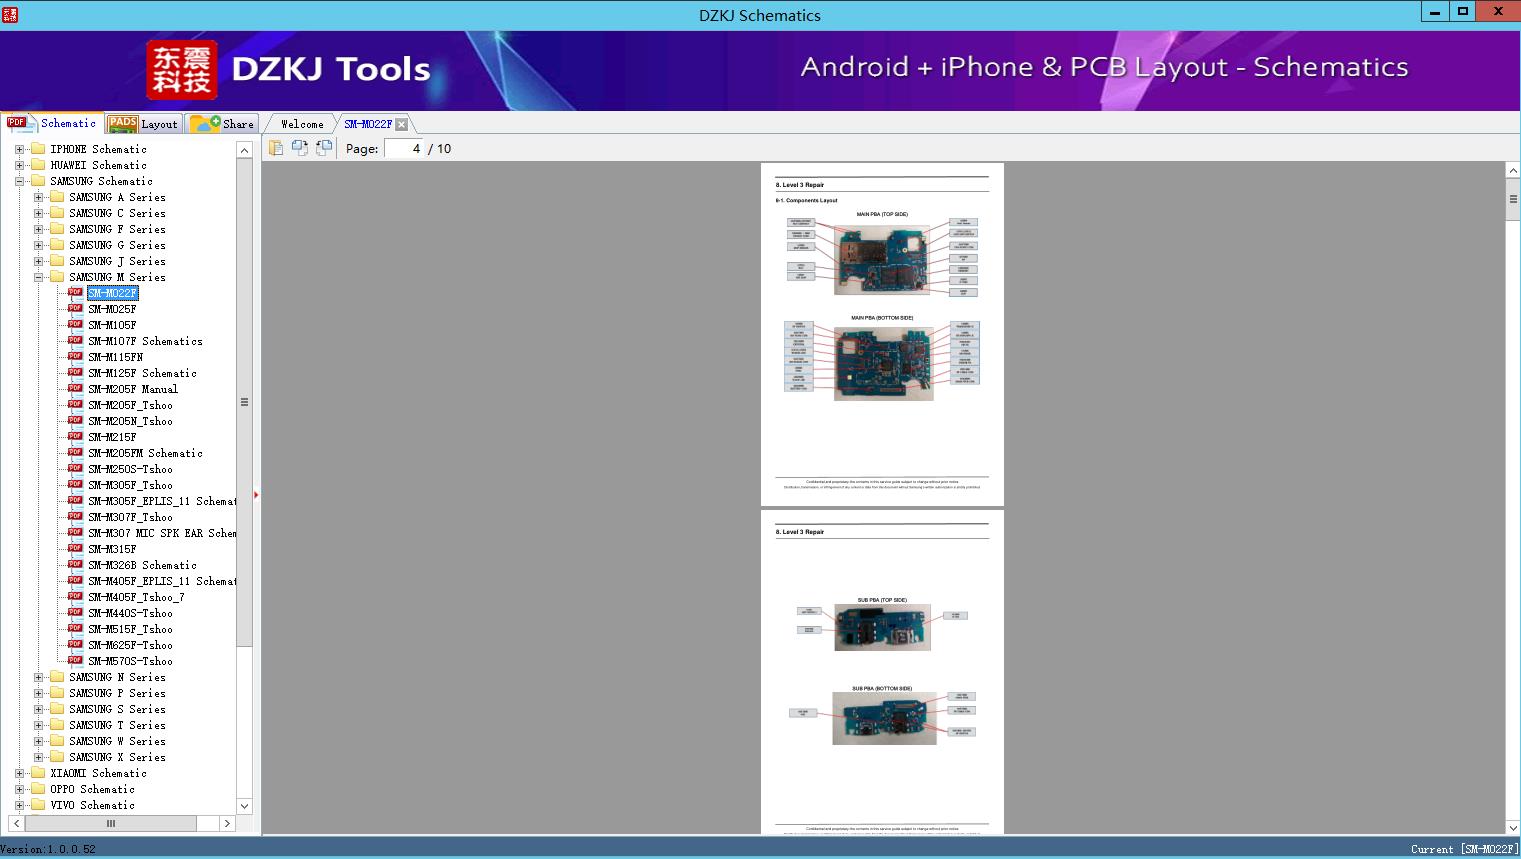Click the DZKJ Tools red logo
Viewport: 1521px width, 859px height.
181,70
